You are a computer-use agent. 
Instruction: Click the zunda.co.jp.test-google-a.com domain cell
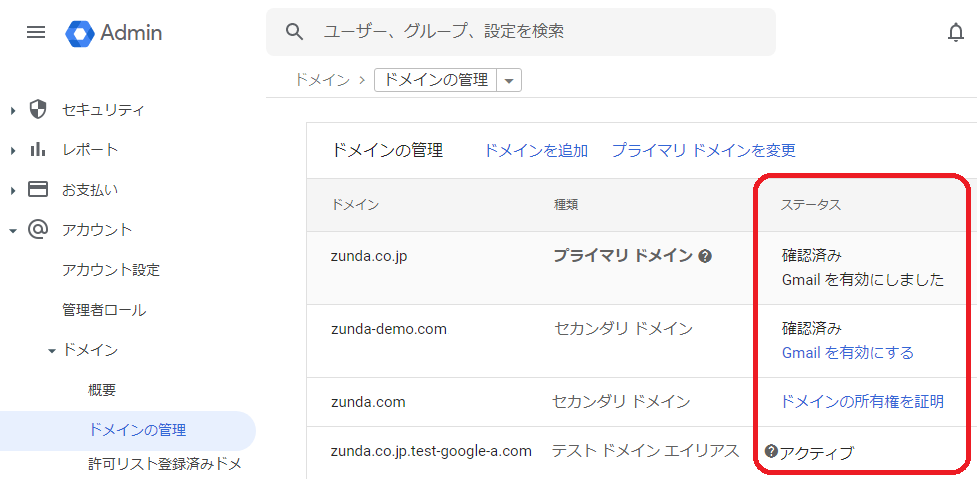pyautogui.click(x=431, y=451)
